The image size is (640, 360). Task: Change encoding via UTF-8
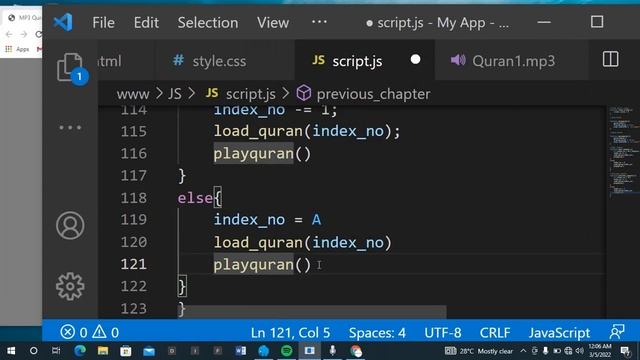(x=442, y=333)
